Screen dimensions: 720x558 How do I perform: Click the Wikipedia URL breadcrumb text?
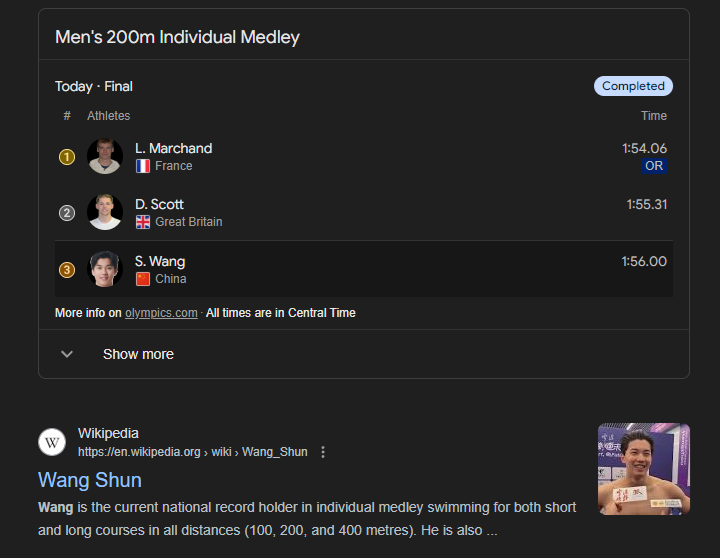tap(192, 452)
